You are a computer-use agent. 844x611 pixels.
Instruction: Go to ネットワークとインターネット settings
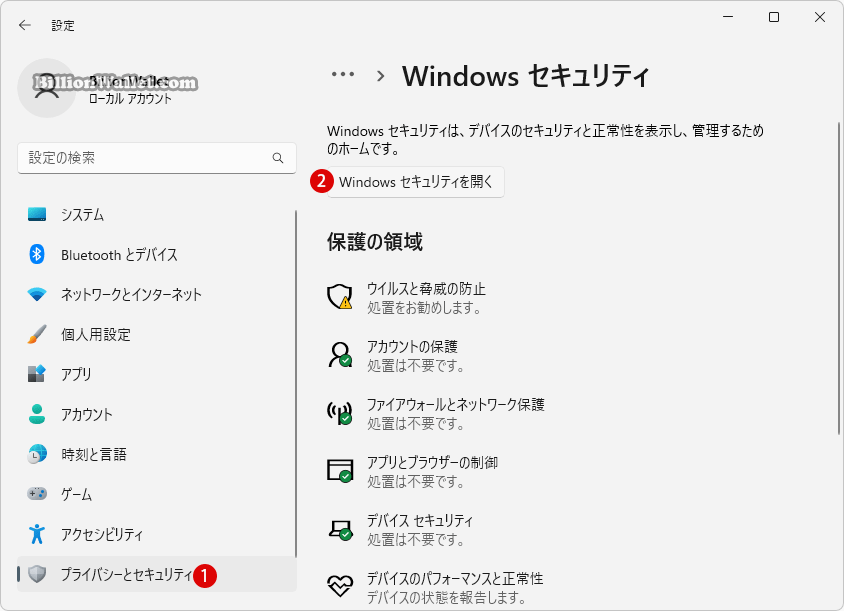[x=157, y=294]
